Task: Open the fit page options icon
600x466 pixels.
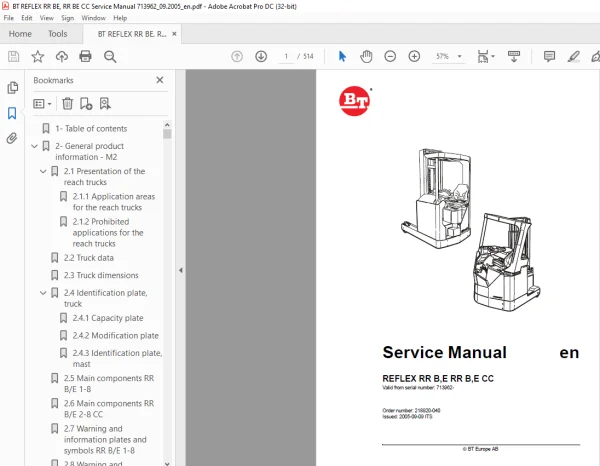Action: (483, 57)
